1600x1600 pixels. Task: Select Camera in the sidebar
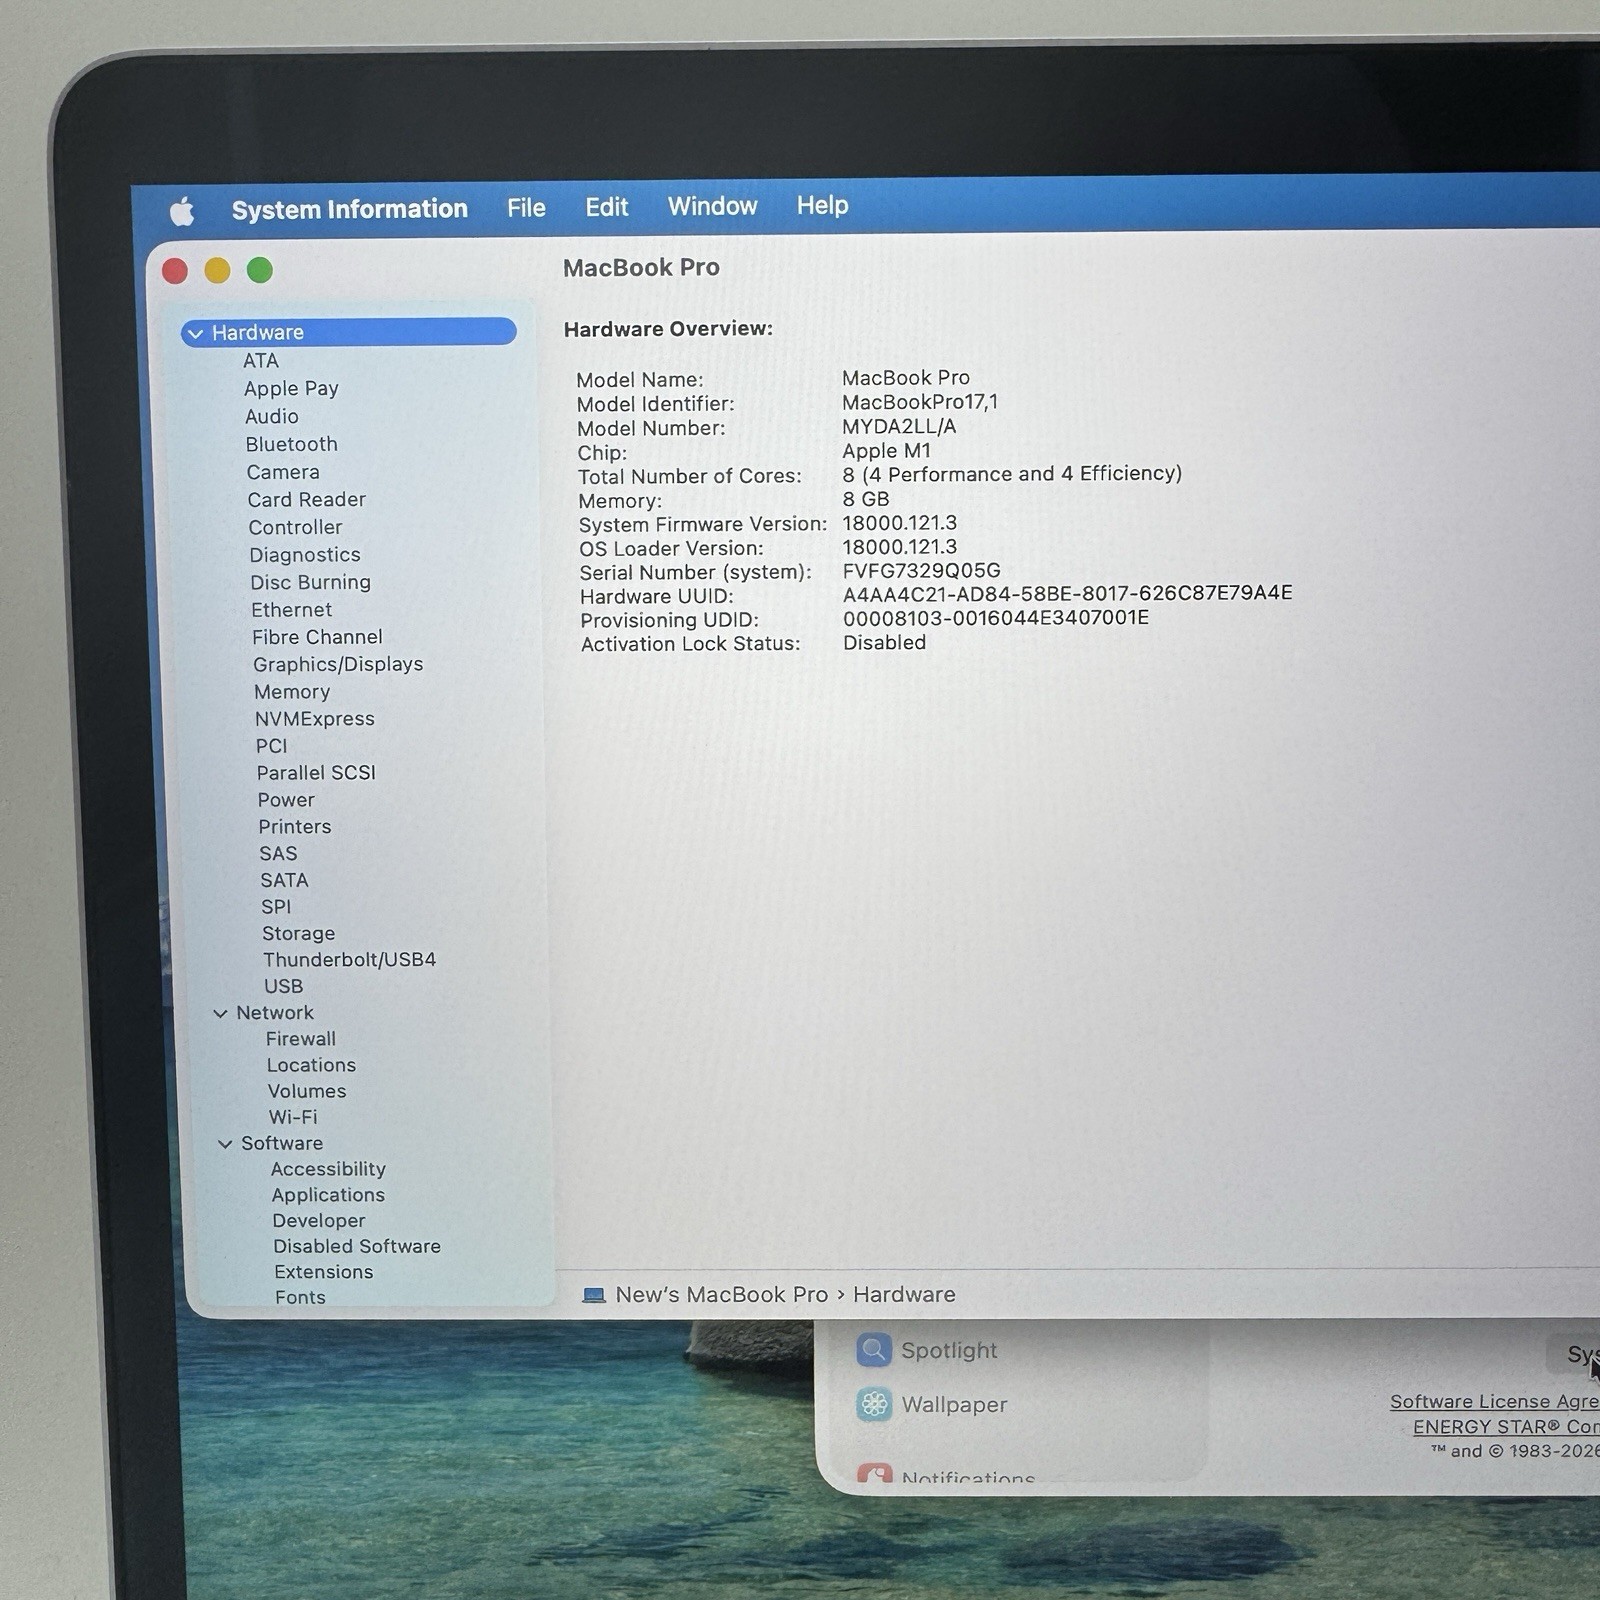283,472
